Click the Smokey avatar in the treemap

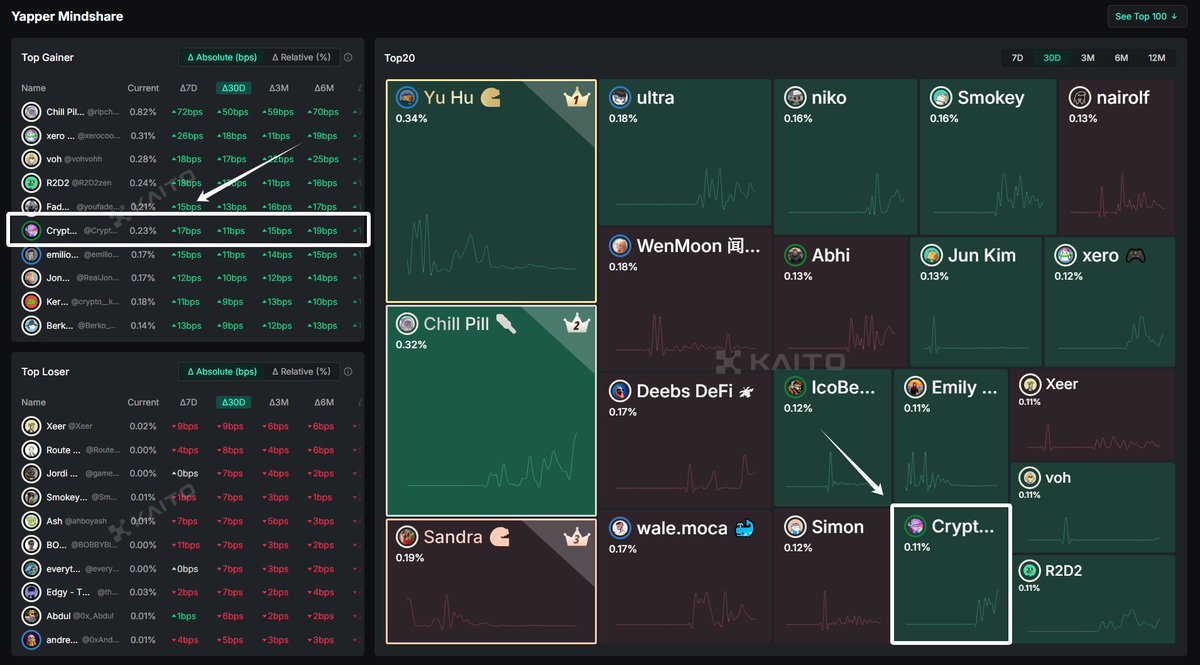pyautogui.click(x=940, y=97)
